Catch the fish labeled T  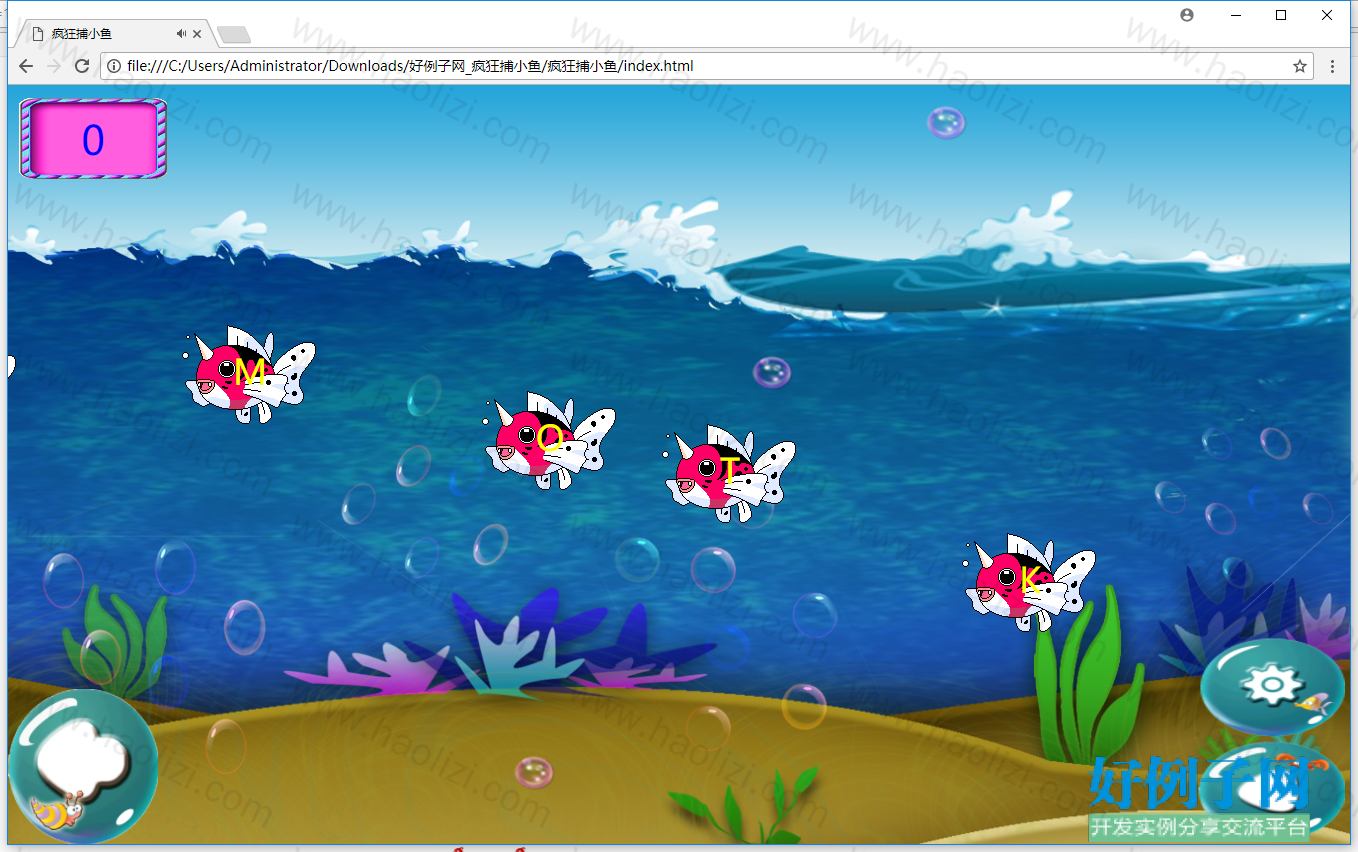[729, 473]
